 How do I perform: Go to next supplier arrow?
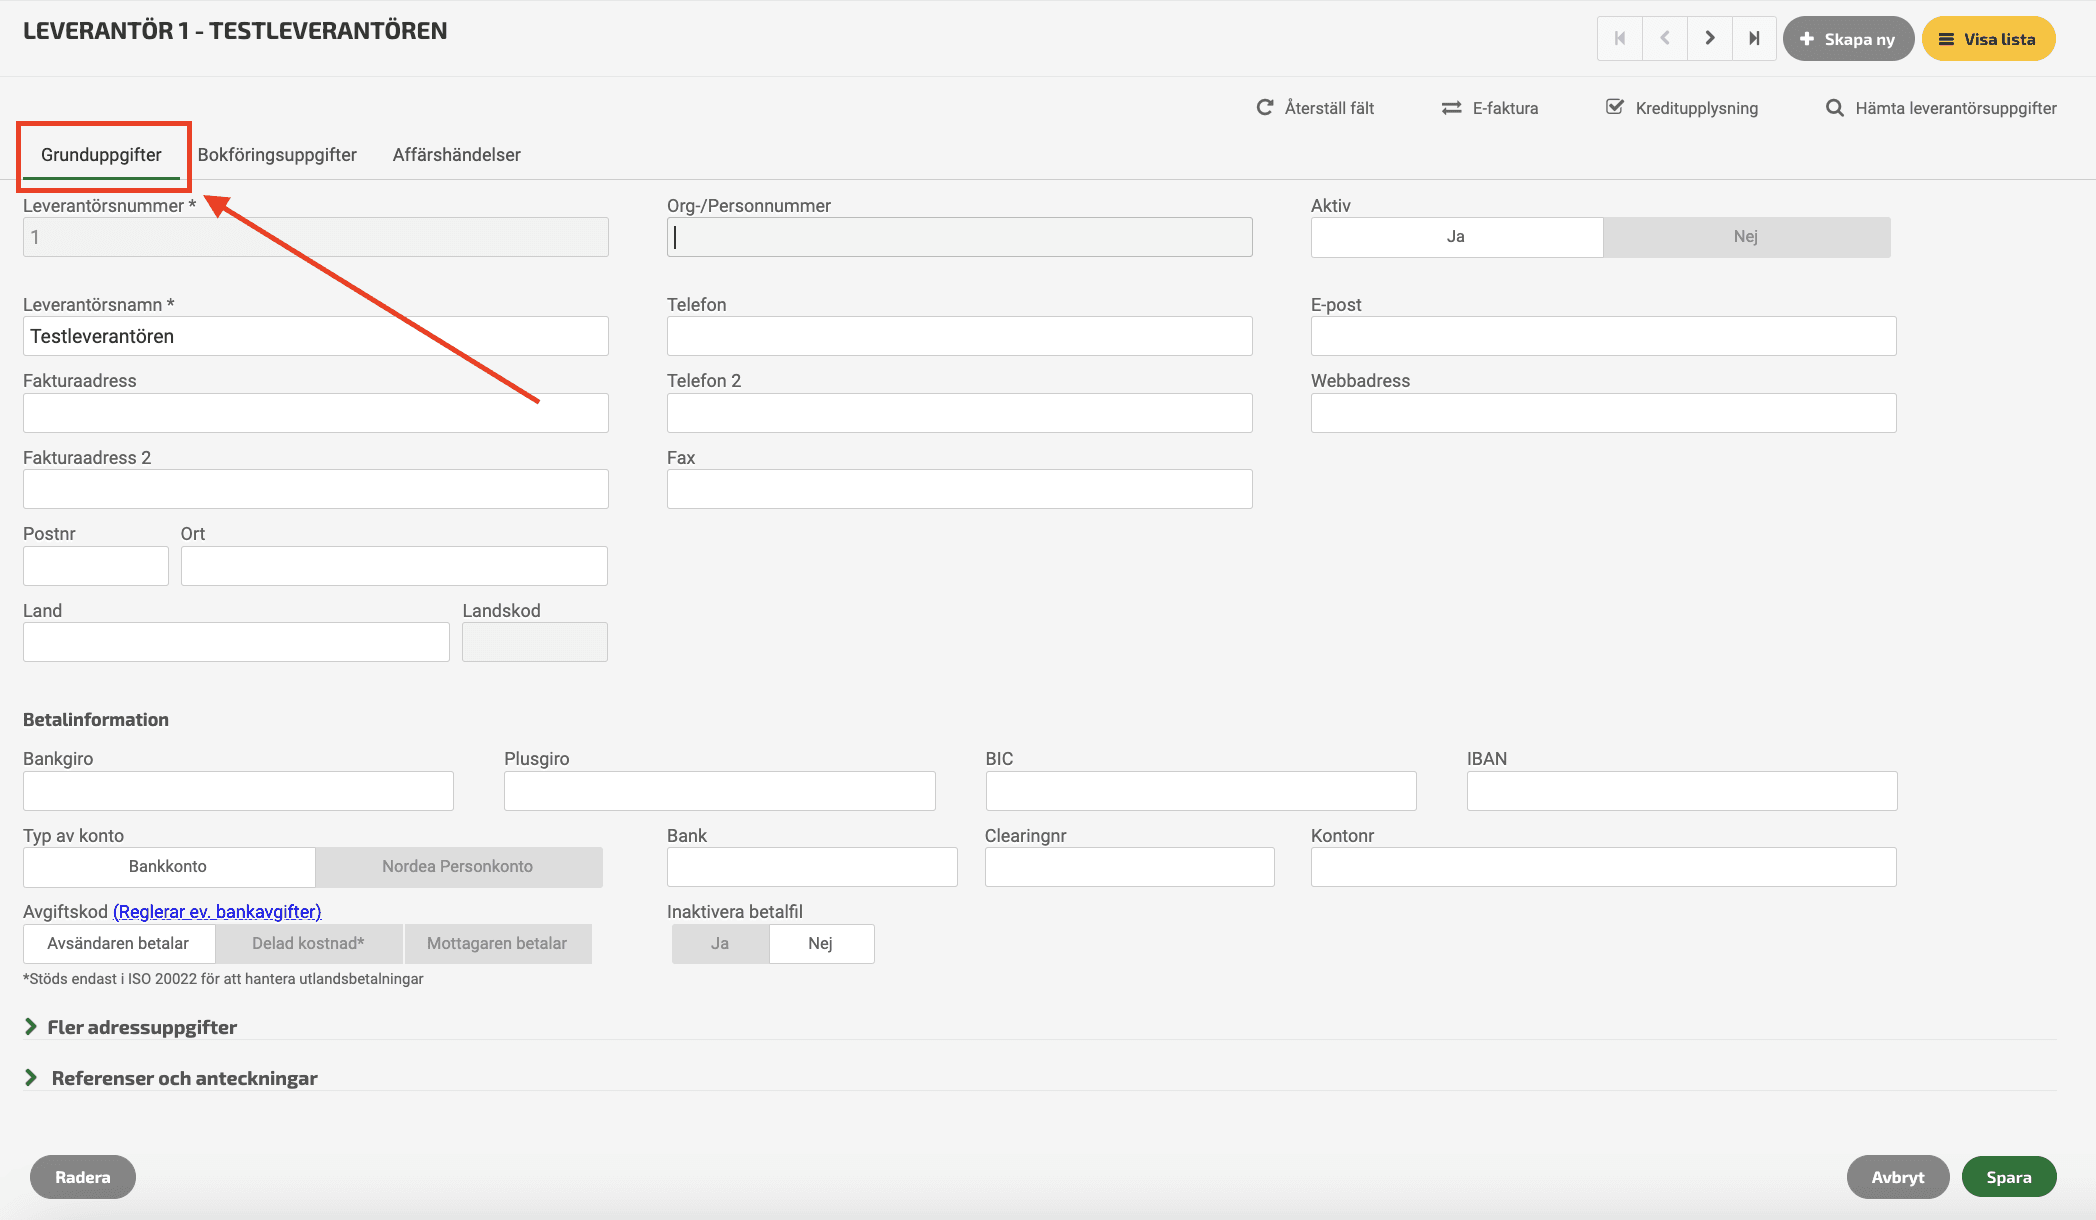[x=1710, y=39]
